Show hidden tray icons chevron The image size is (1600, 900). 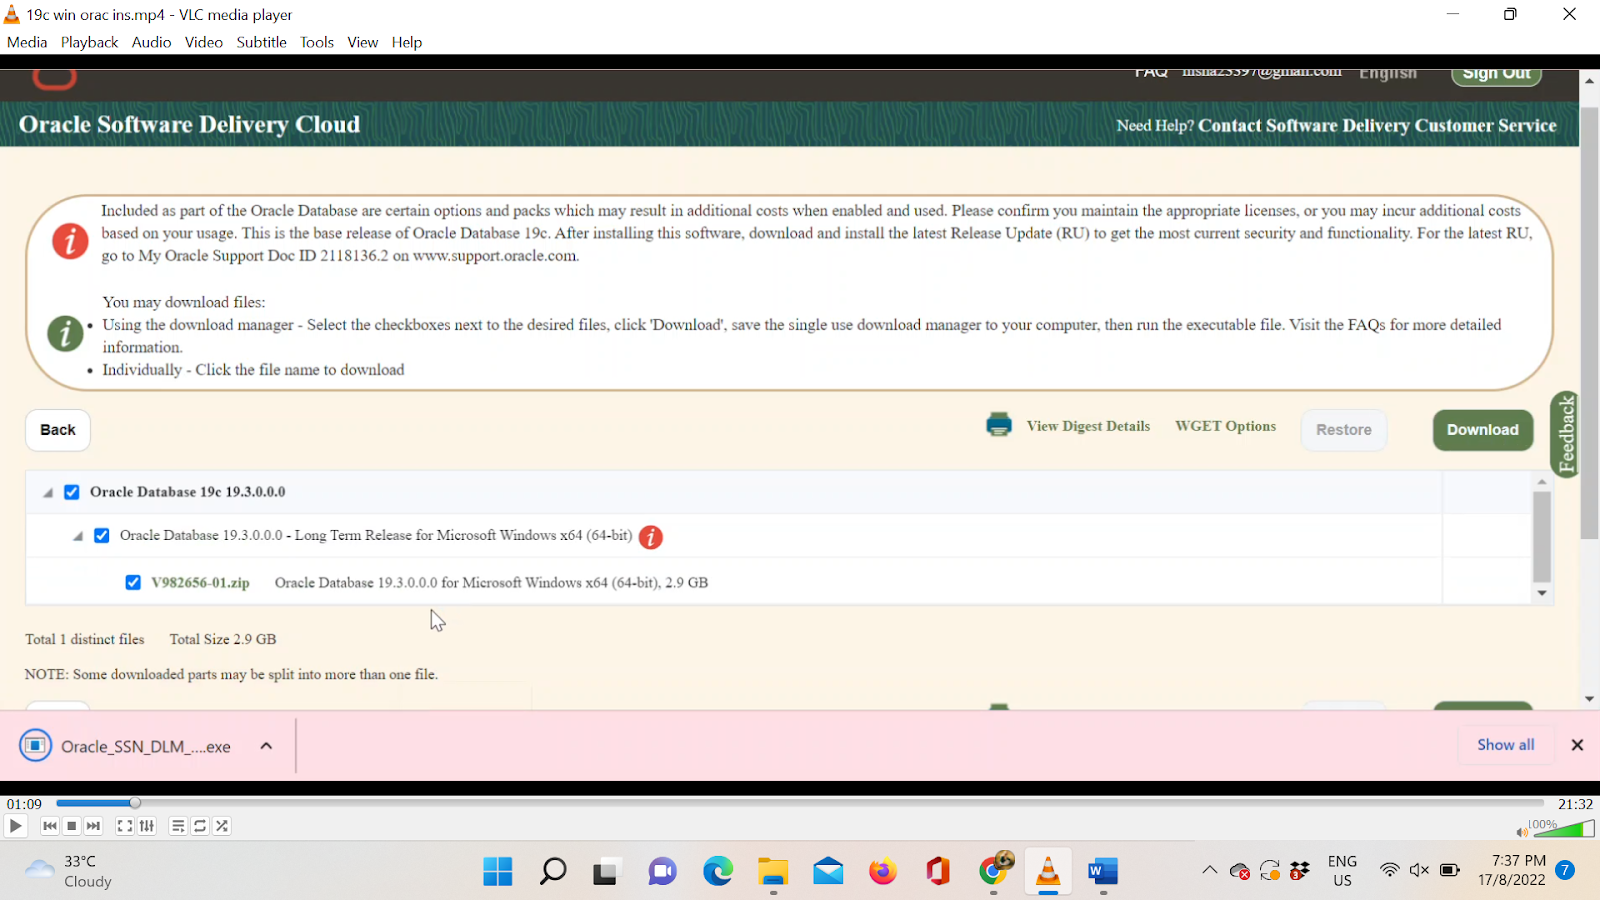click(x=1210, y=870)
